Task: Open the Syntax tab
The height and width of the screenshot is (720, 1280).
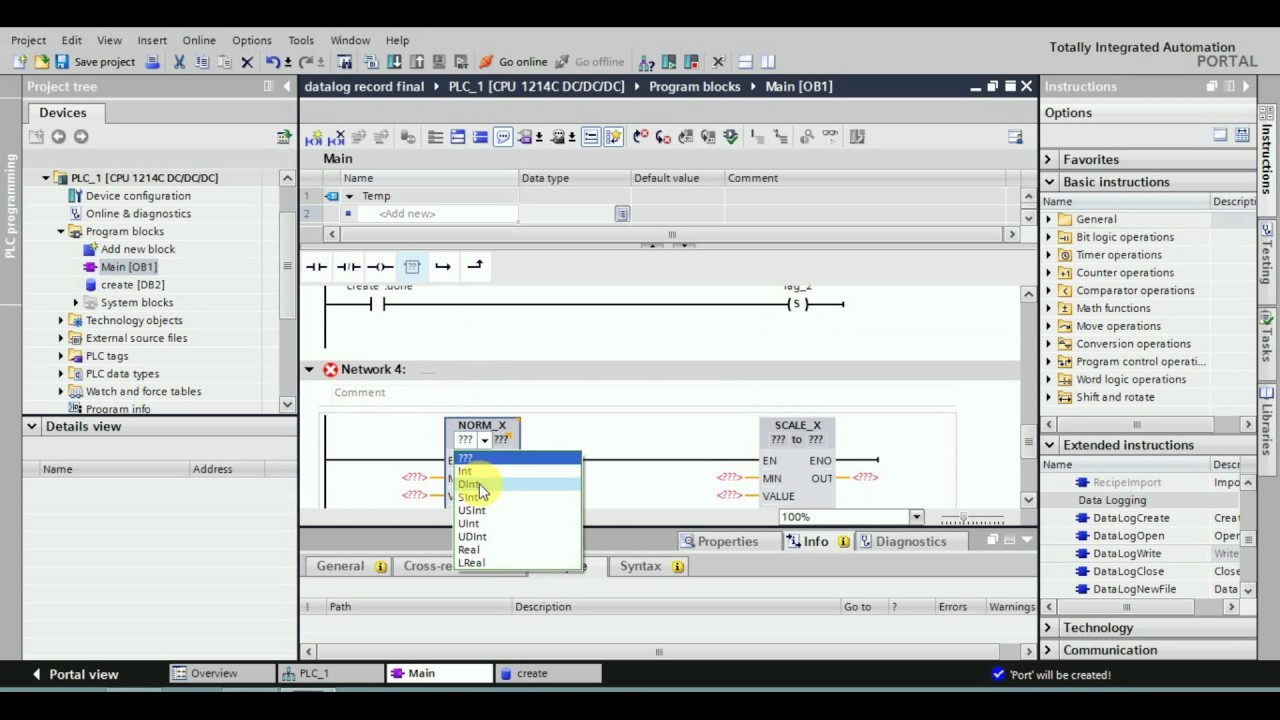Action: point(650,566)
